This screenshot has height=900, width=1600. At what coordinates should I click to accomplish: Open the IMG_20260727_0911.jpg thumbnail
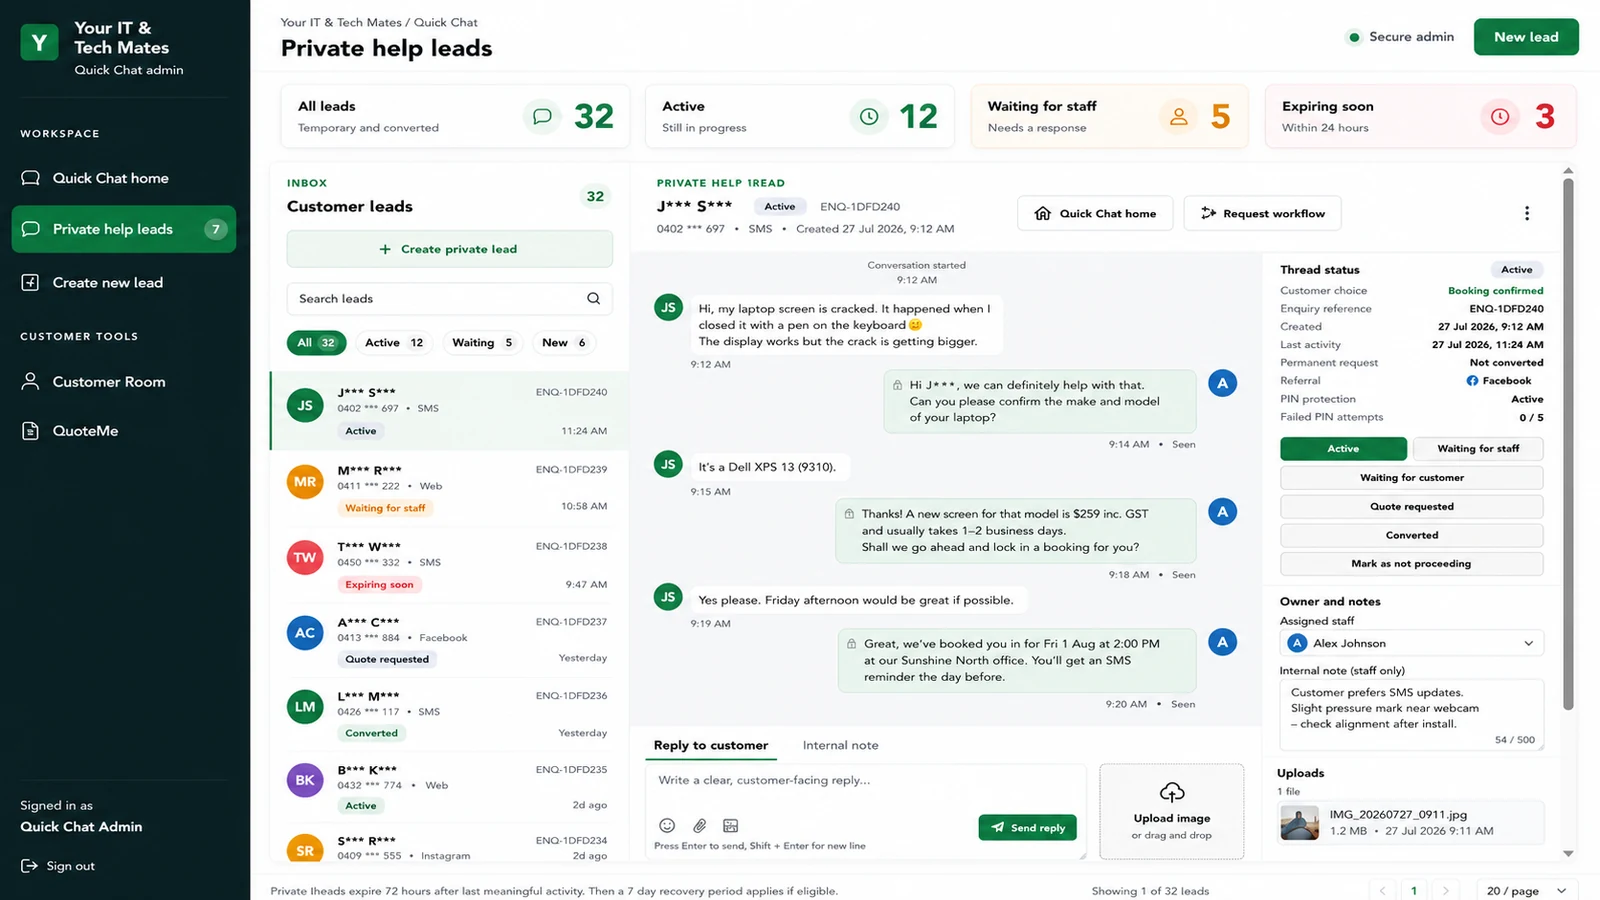(x=1300, y=822)
